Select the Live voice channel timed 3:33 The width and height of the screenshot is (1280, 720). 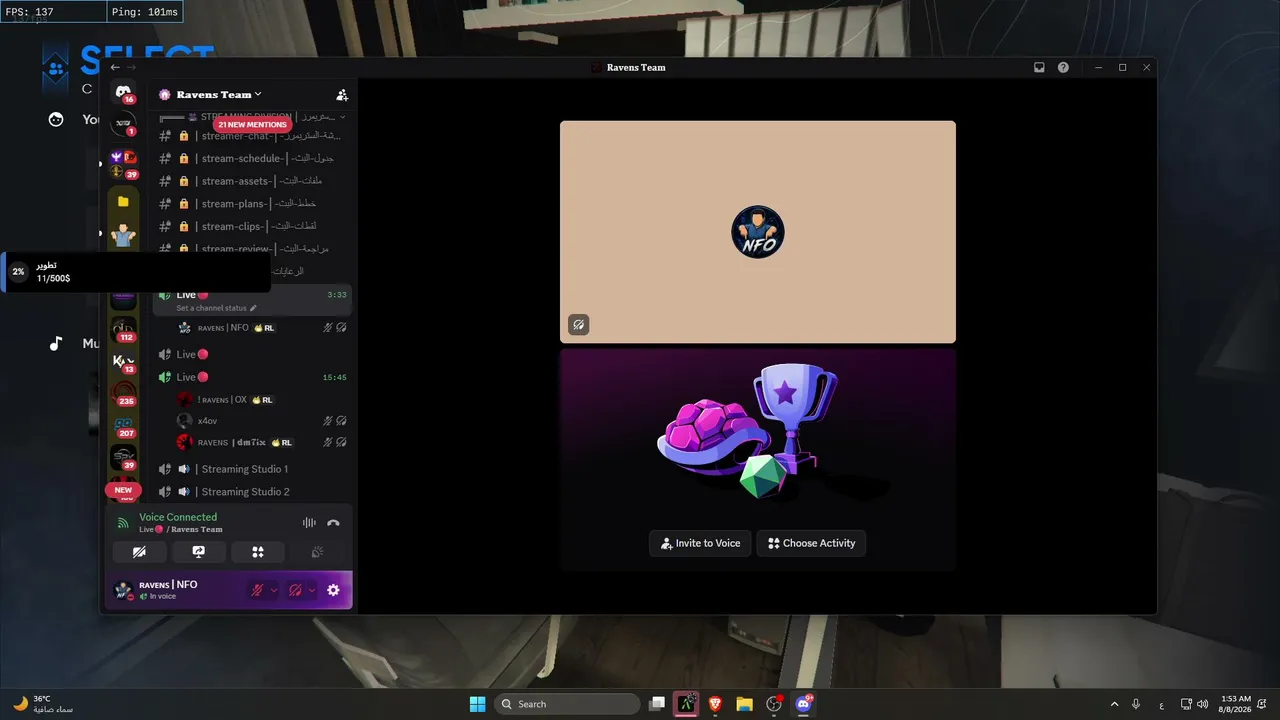252,300
